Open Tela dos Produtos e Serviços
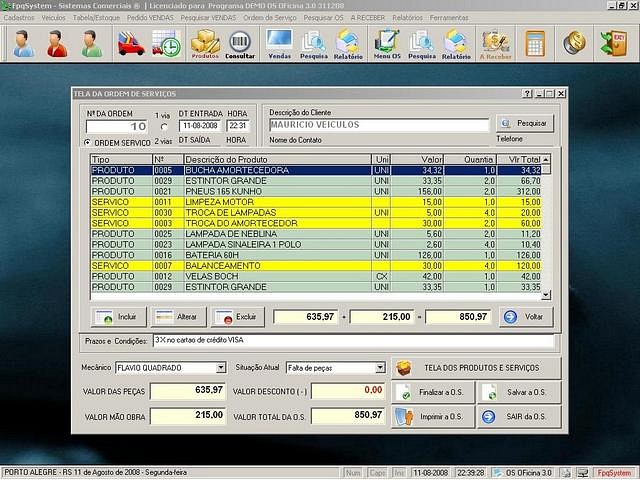The height and width of the screenshot is (480, 640). pyautogui.click(x=476, y=368)
